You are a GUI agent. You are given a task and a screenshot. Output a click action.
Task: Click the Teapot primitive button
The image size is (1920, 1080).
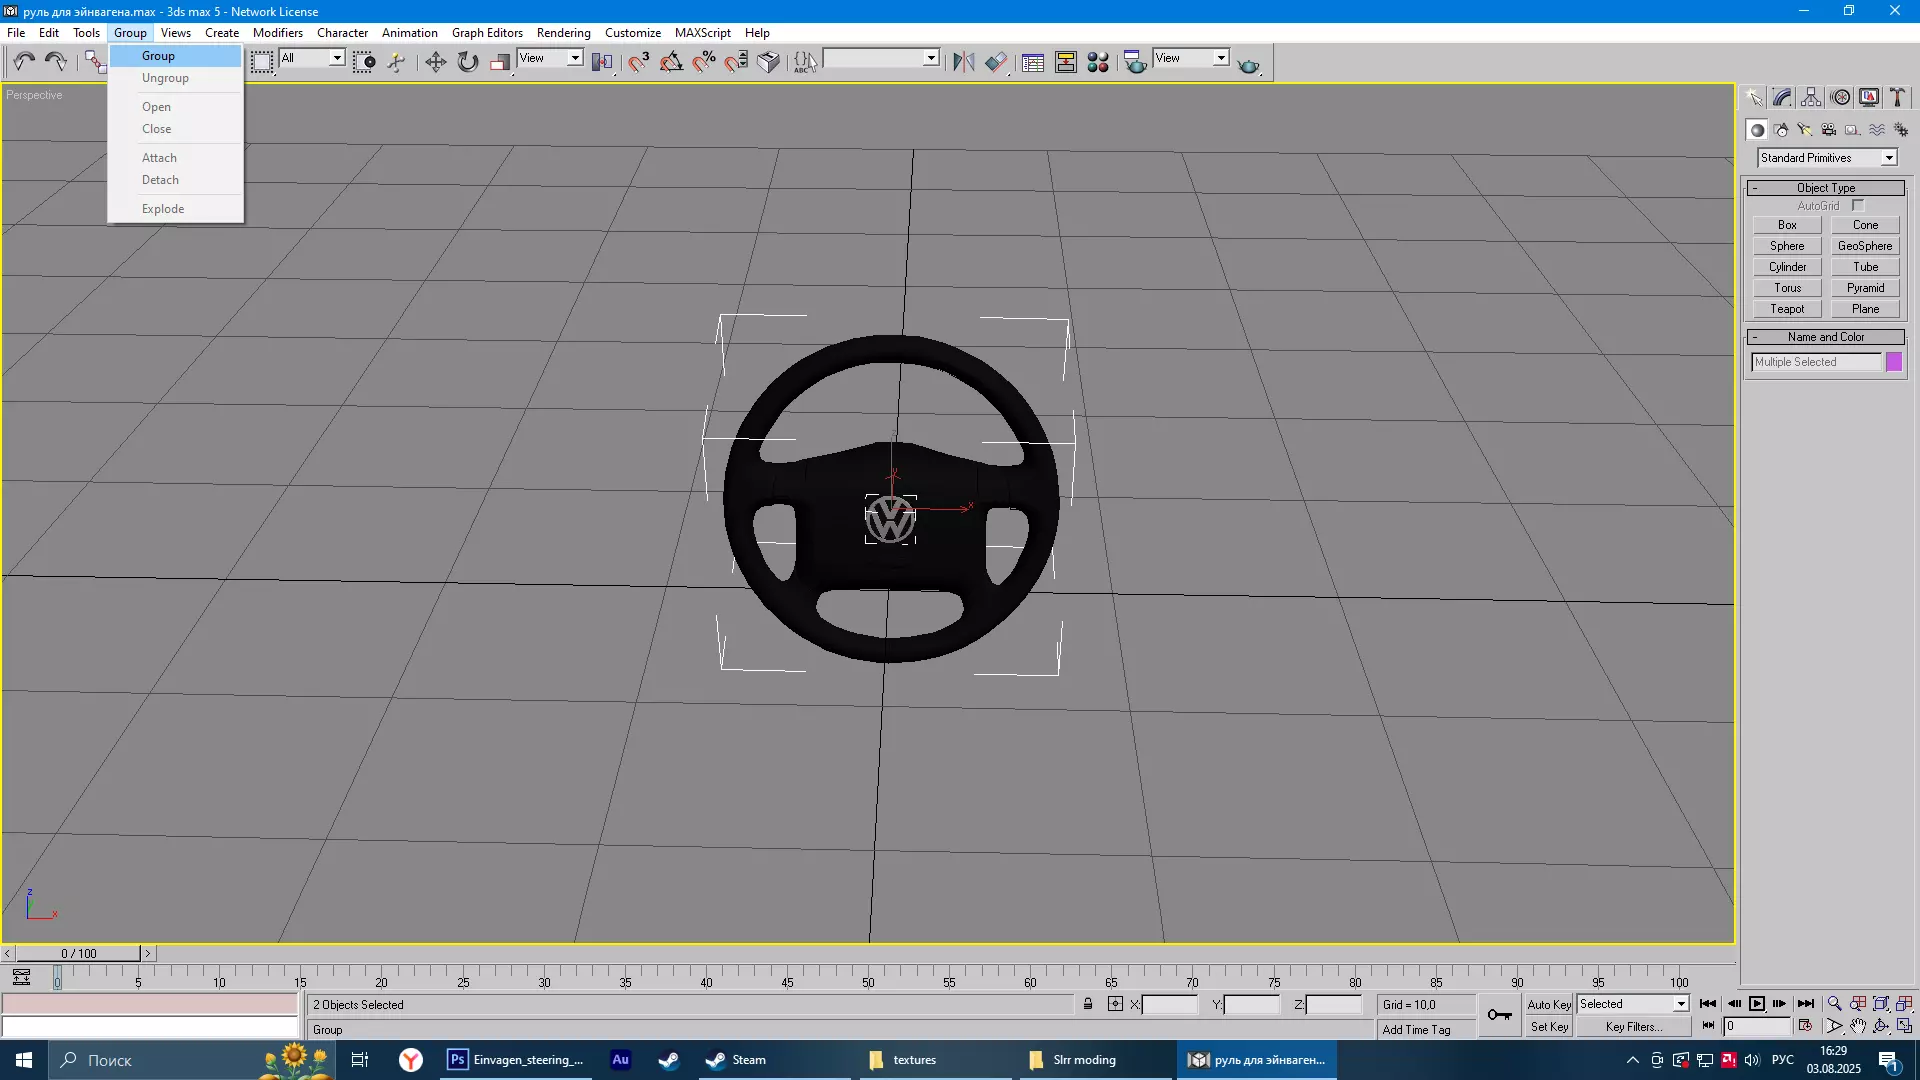[x=1787, y=309]
